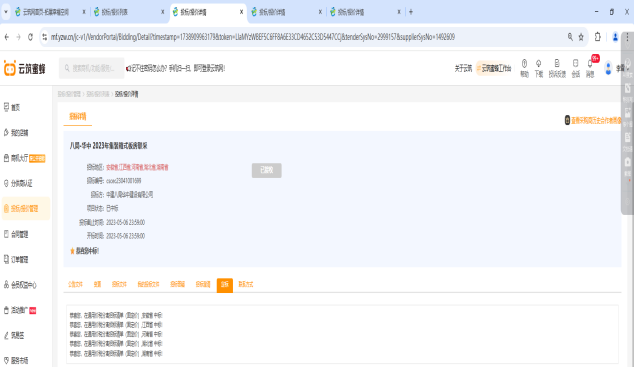The image size is (634, 368).
Task: Go to 投标/报价管理 breadcrumb
Action: click(69, 94)
